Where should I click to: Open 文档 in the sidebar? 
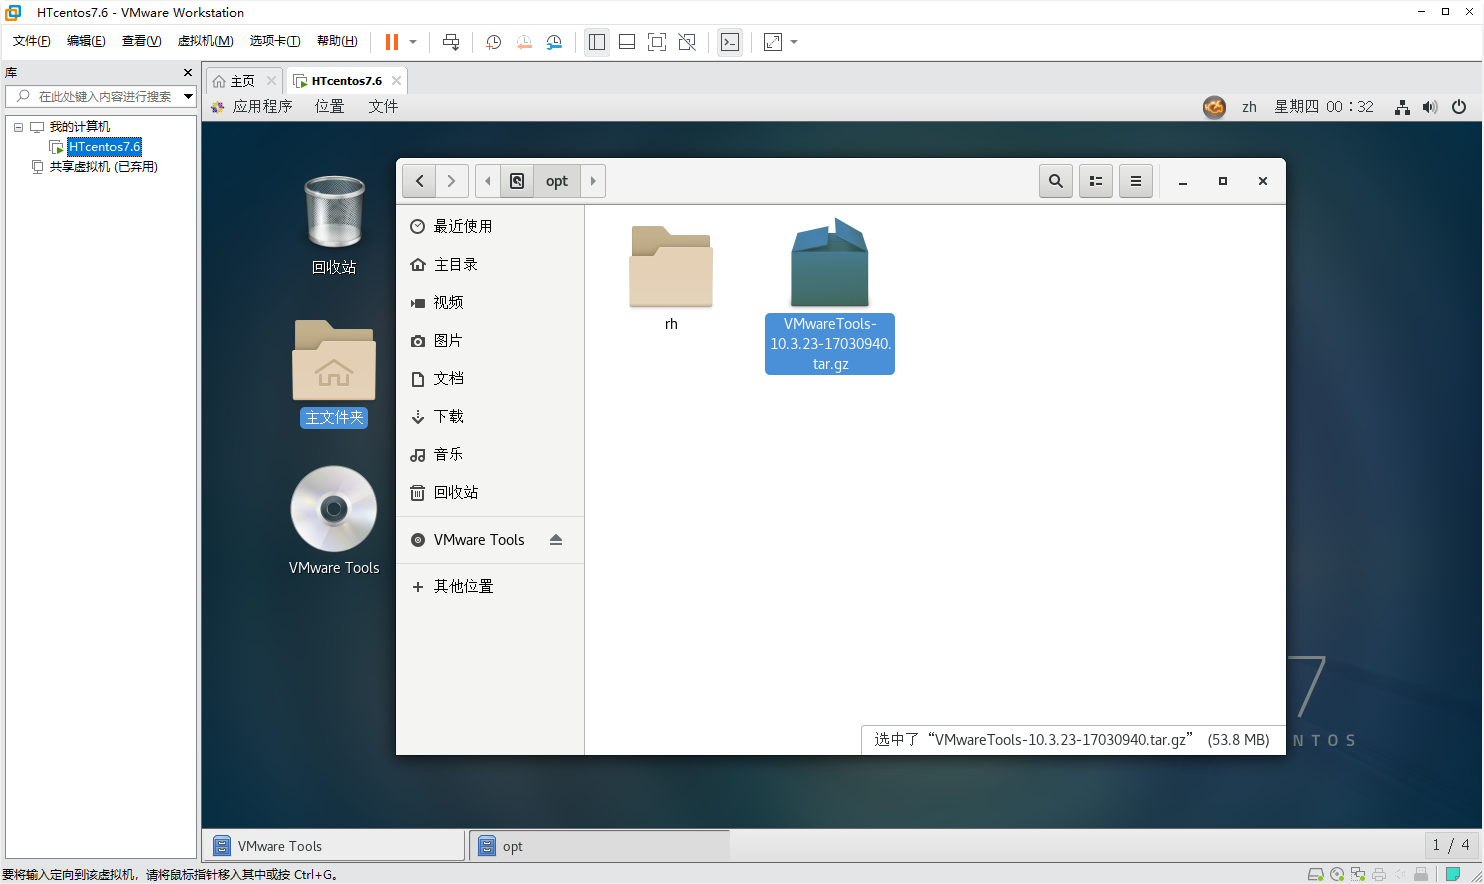pos(490,379)
